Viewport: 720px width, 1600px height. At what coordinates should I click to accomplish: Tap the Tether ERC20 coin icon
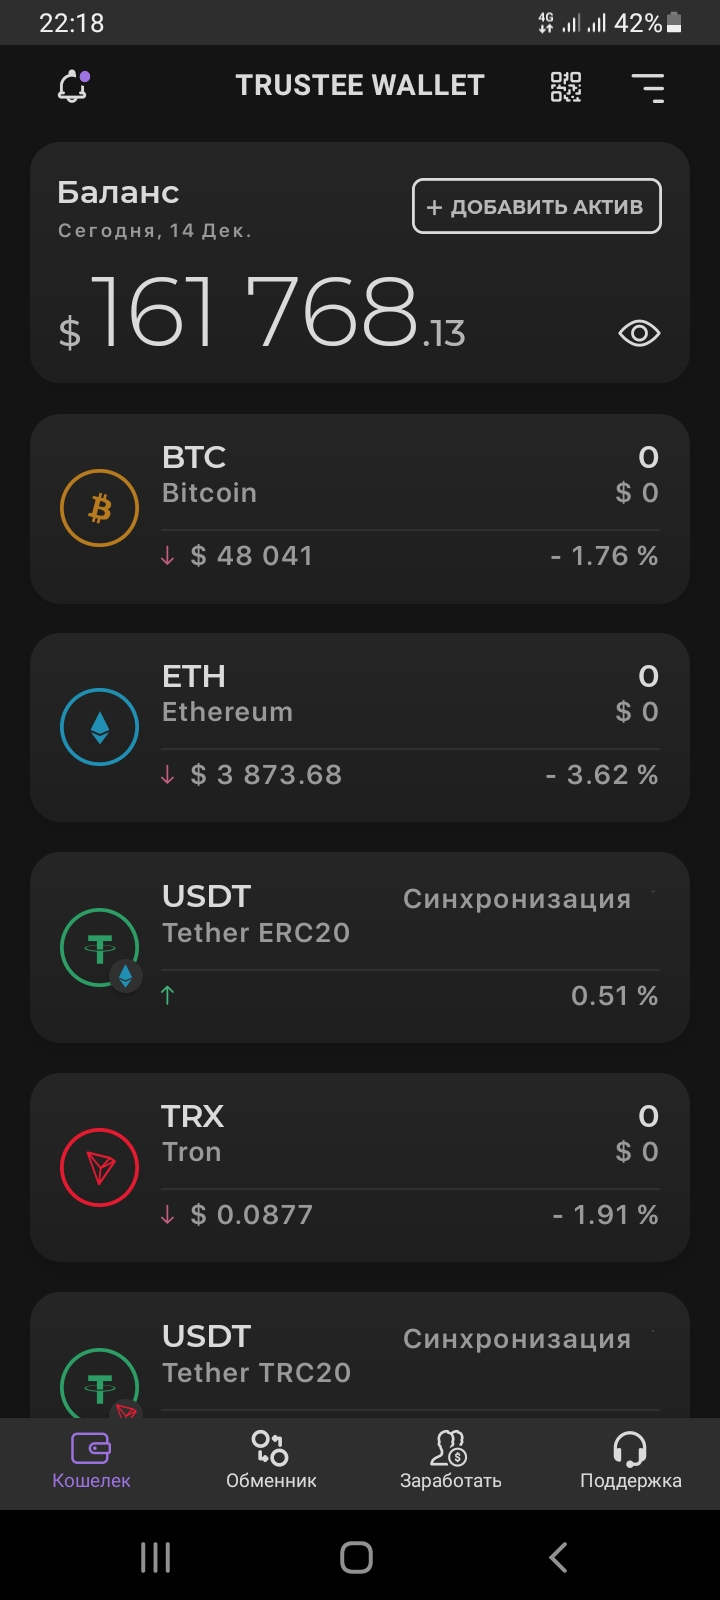click(100, 948)
